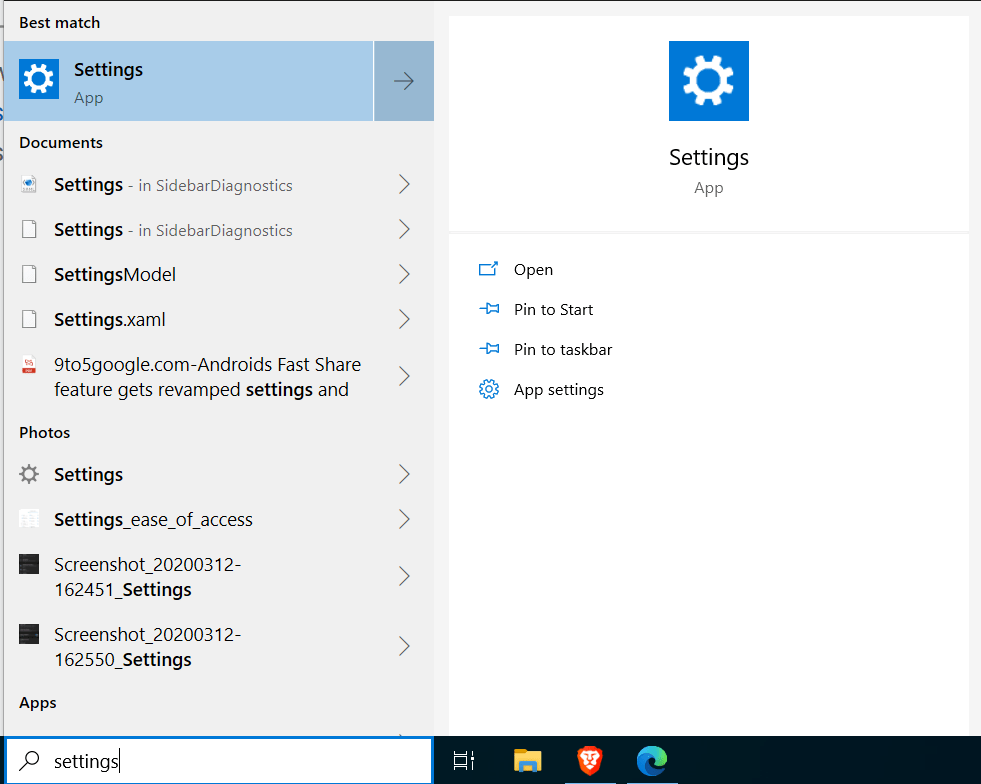Select the large blue Settings tile icon
Image resolution: width=981 pixels, height=784 pixels.
tap(708, 81)
